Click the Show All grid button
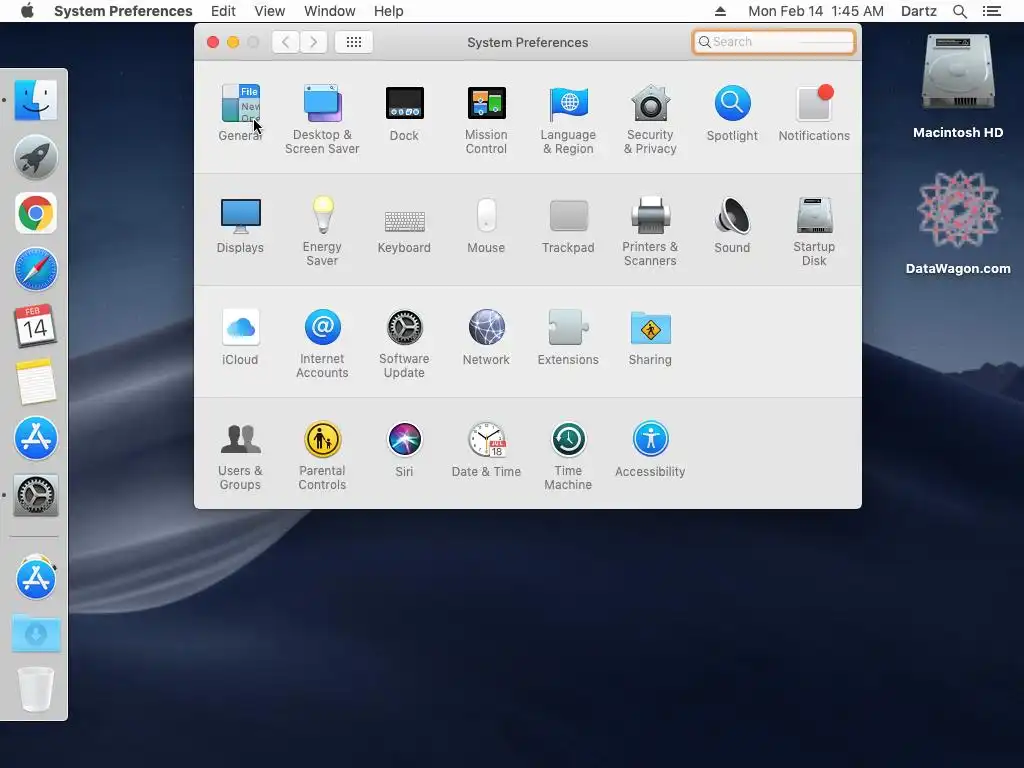This screenshot has height=768, width=1024. pos(353,42)
